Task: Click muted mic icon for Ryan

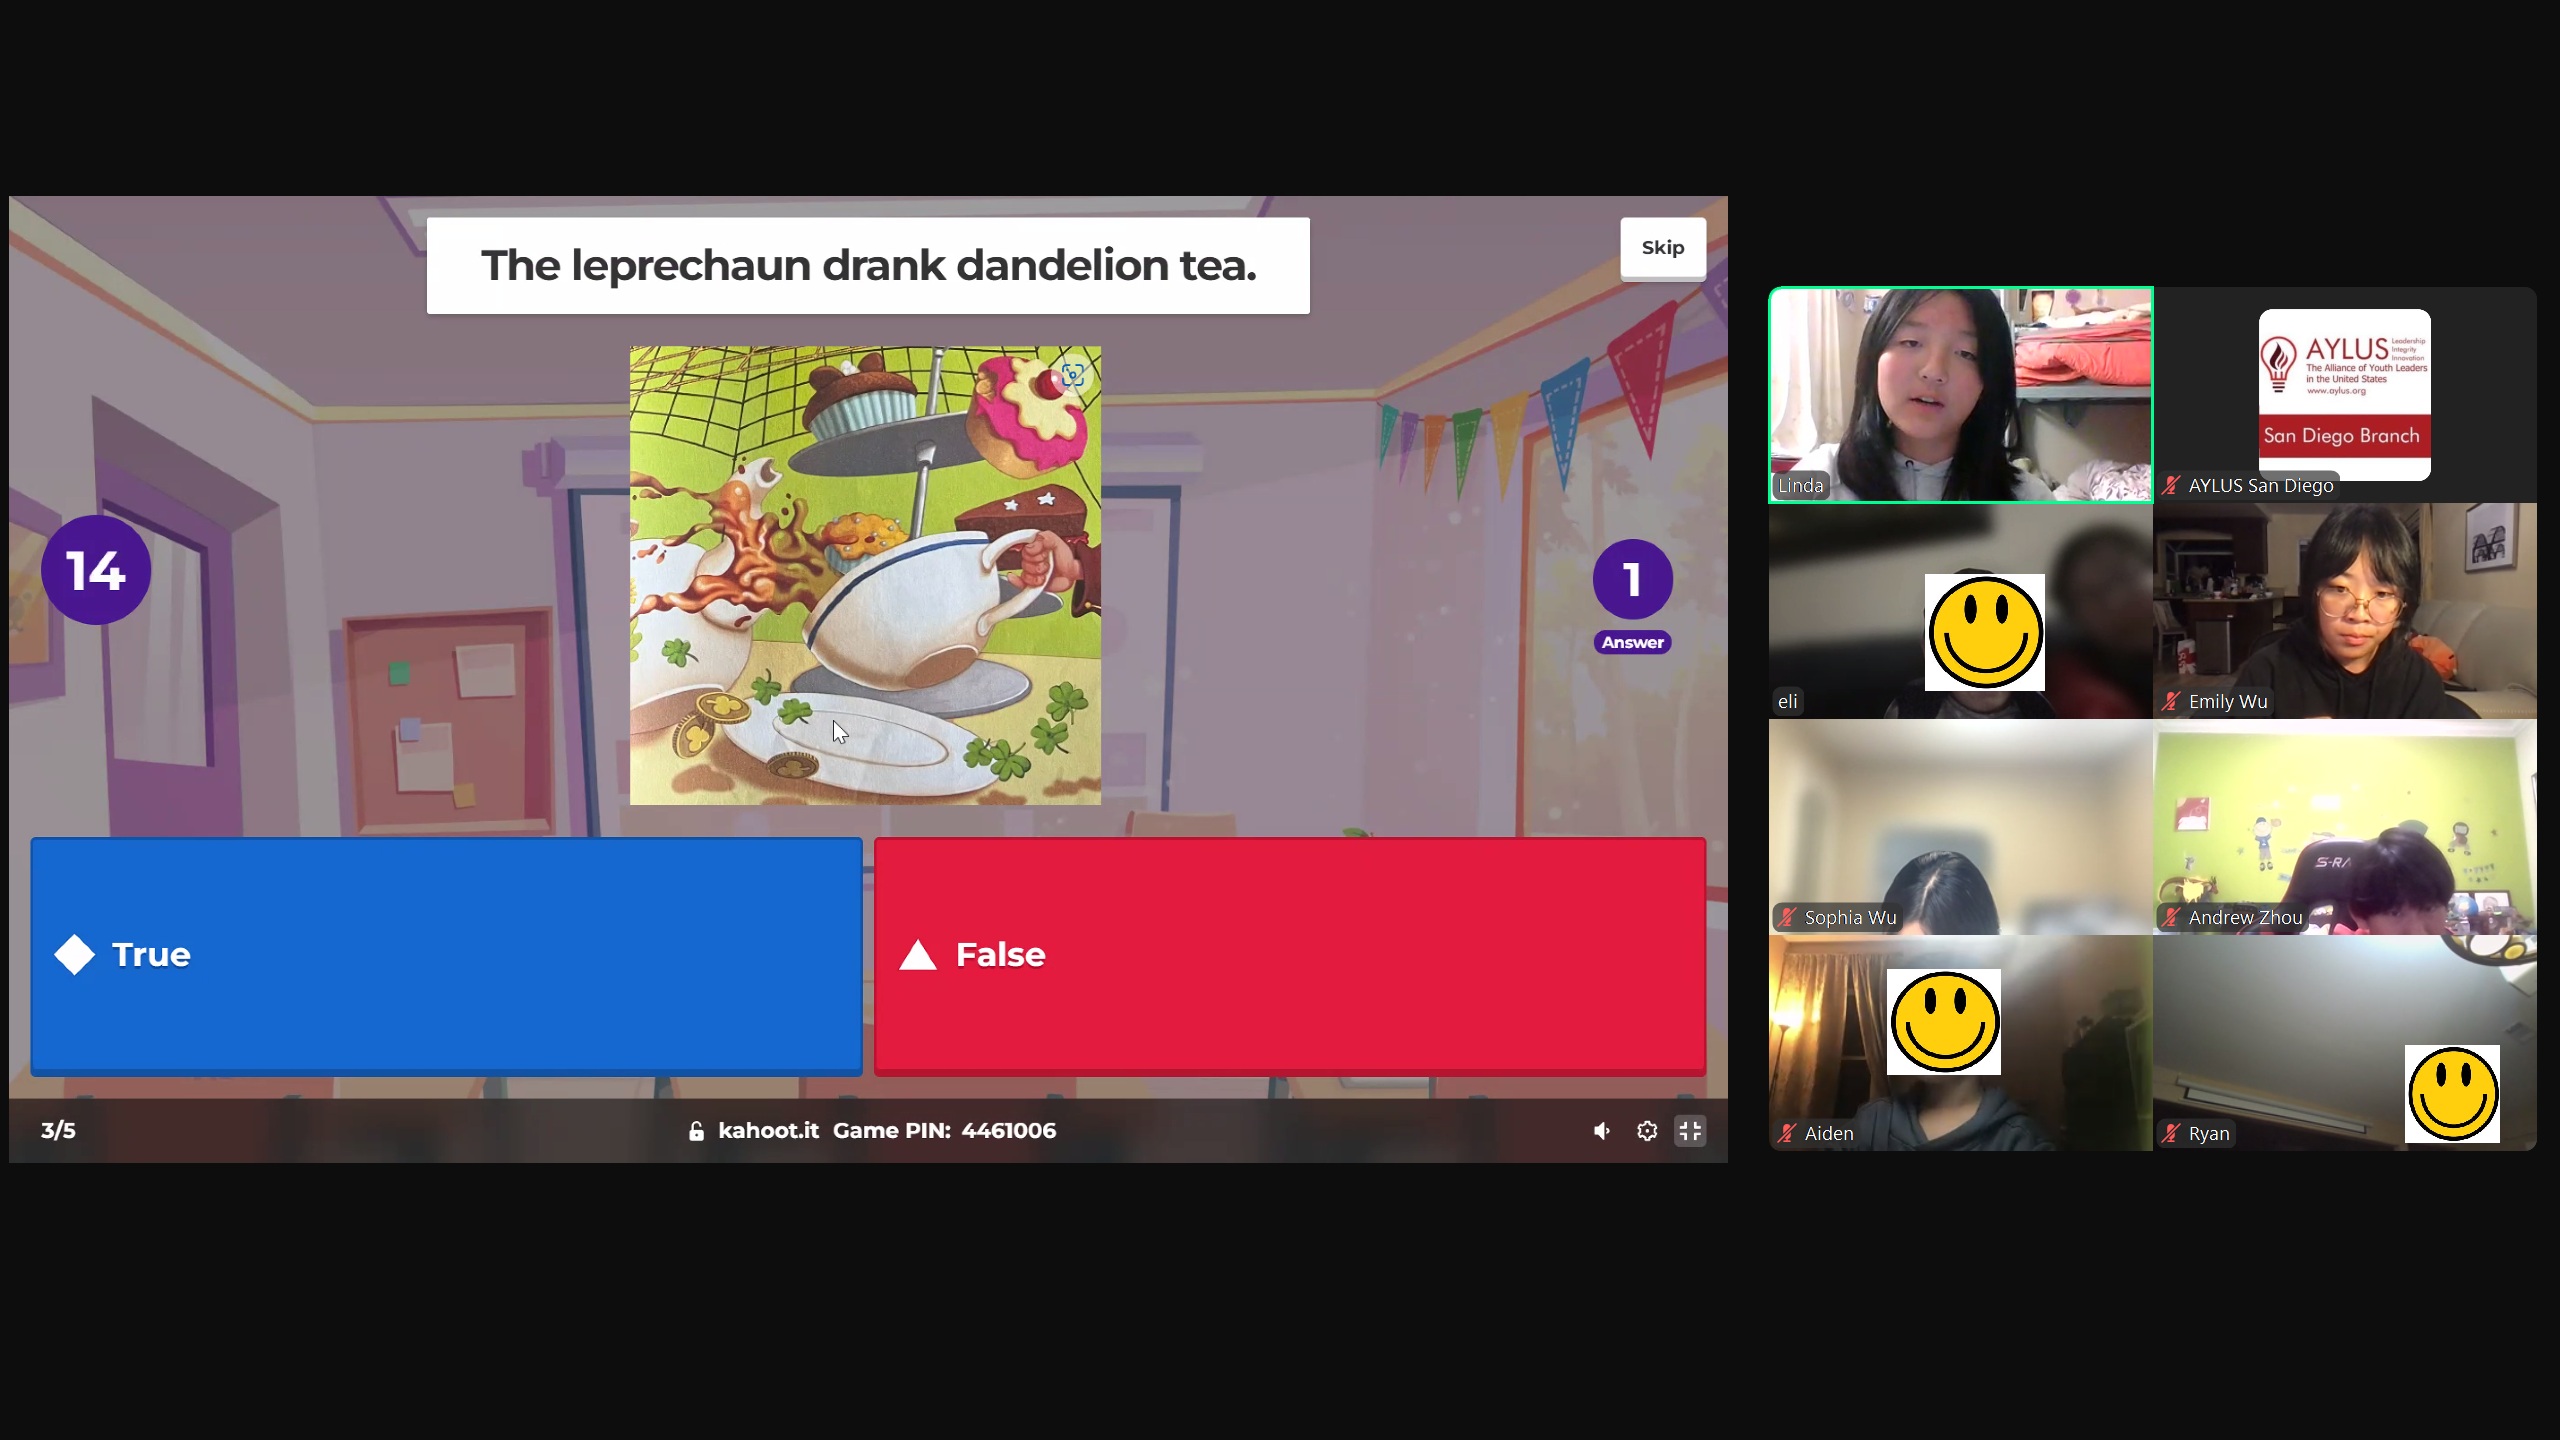Action: pyautogui.click(x=2170, y=1134)
